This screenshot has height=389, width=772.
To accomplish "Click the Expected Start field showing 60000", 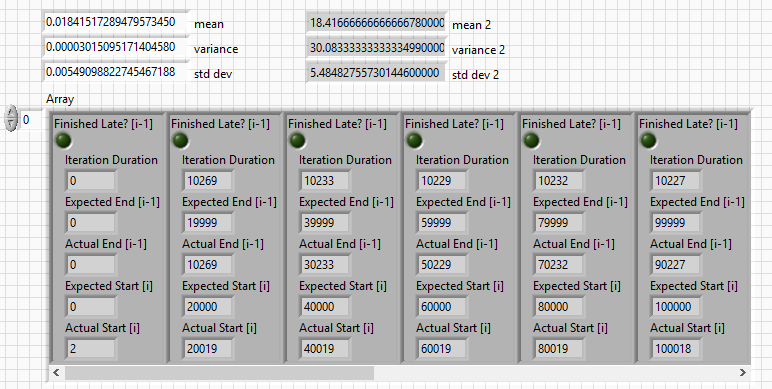I will 442,307.
